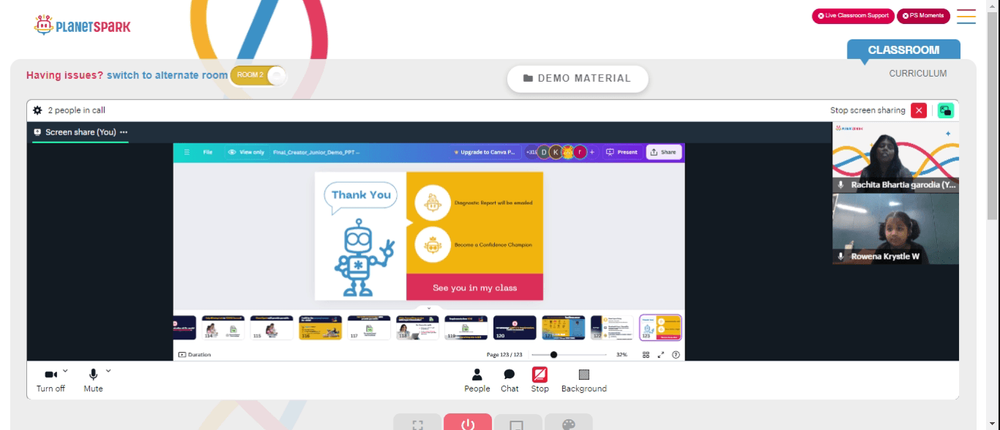Open Canva hamburger menu

pos(187,152)
